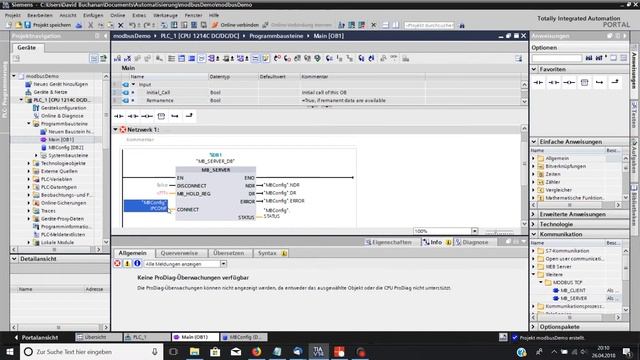Click the undo arrow in main toolbar
The width and height of the screenshot is (640, 360).
(131, 25)
